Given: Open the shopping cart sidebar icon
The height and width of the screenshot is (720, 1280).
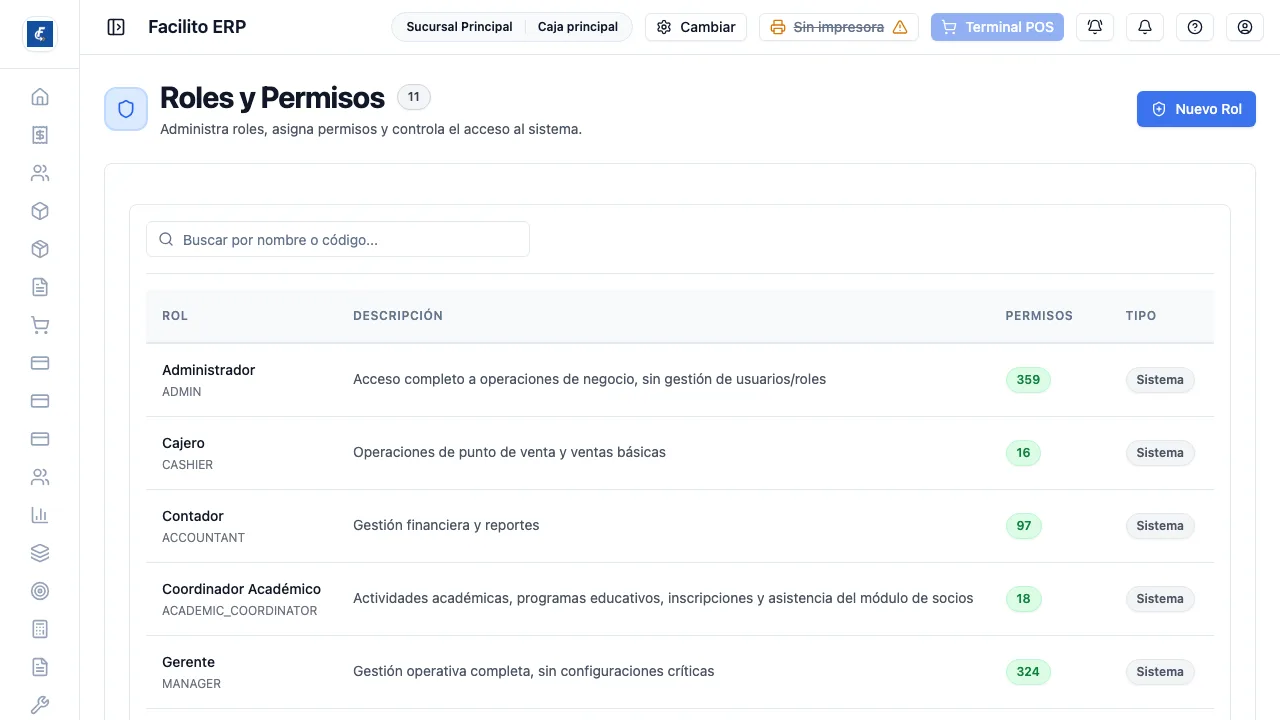Looking at the screenshot, I should tap(40, 325).
